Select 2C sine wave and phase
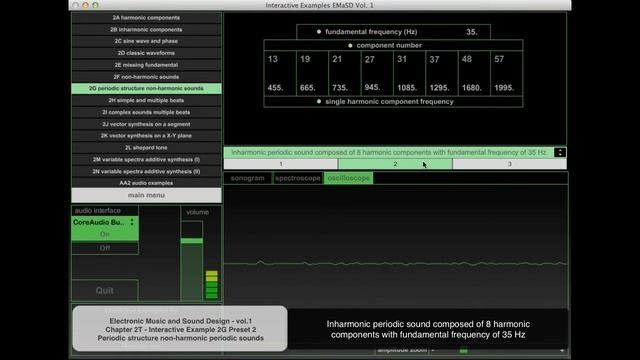640x360 pixels. (x=147, y=41)
